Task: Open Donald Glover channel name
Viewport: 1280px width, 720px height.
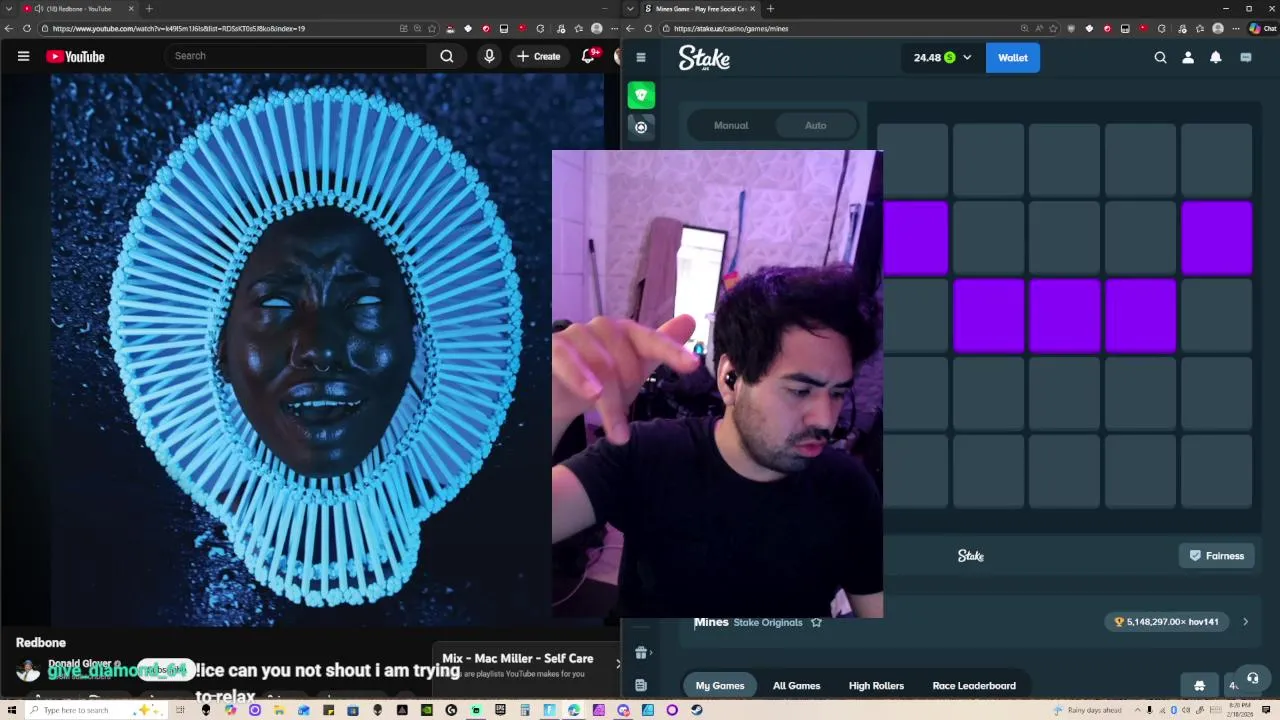Action: point(80,663)
